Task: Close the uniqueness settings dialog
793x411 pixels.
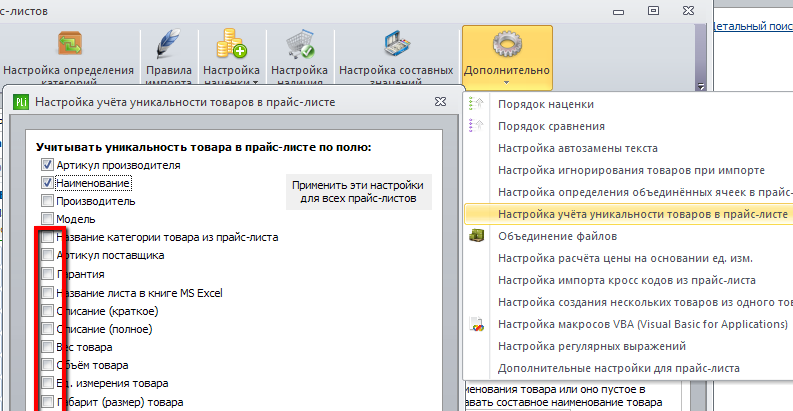Action: (x=440, y=102)
